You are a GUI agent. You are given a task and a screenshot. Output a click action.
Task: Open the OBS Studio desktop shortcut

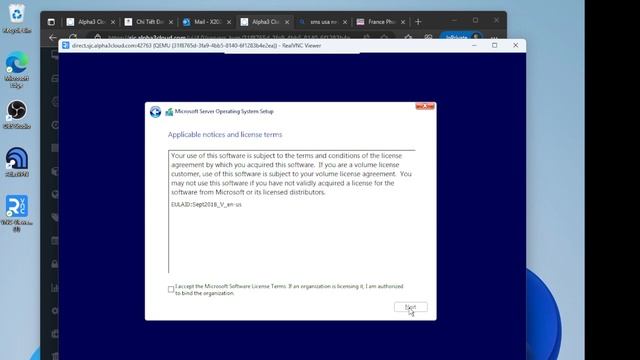click(x=16, y=115)
